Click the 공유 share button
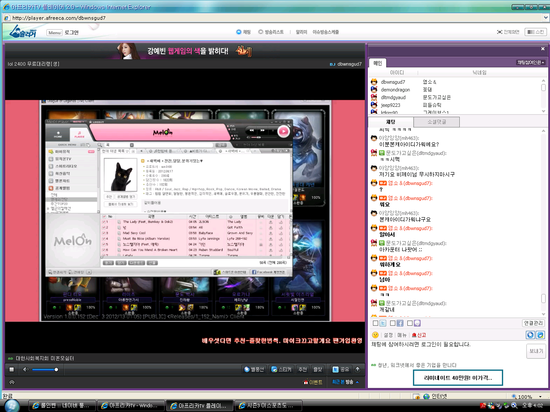Viewport: 550px width, 412px height. coord(341,369)
